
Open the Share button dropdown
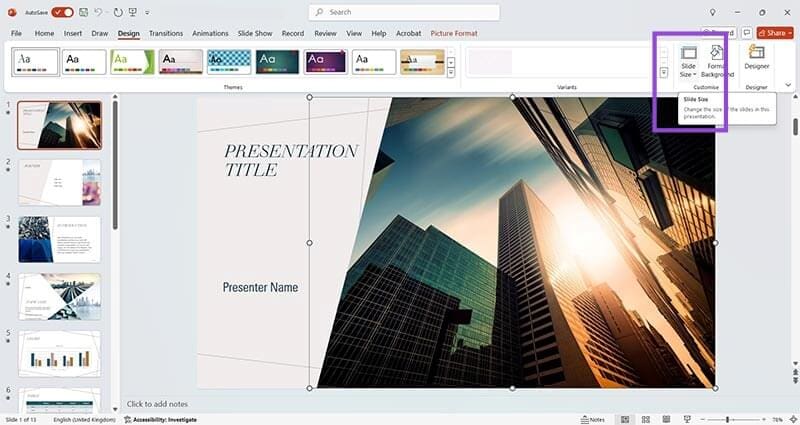[x=790, y=33]
